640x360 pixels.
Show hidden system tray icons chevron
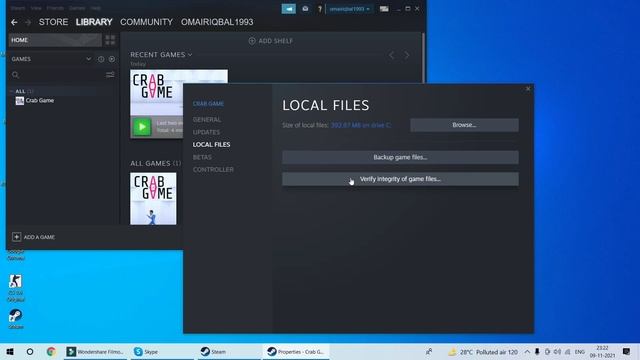pyautogui.click(x=527, y=352)
